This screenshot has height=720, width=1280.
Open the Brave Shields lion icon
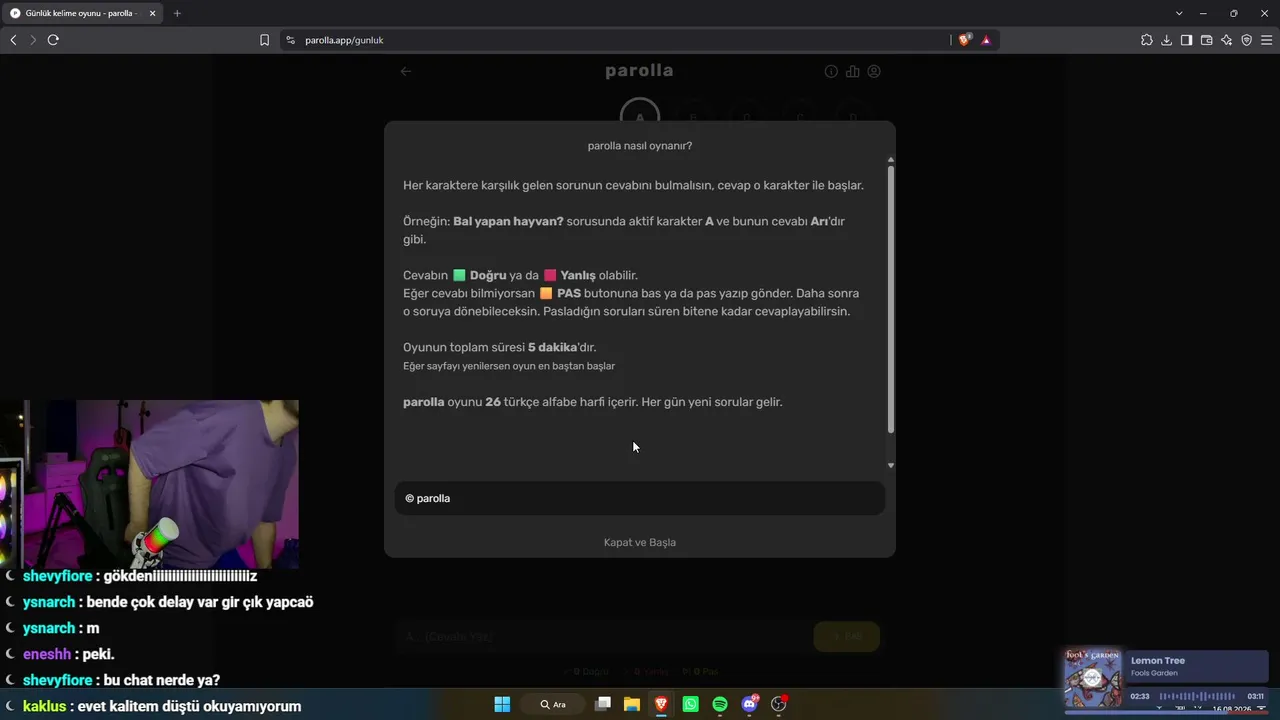pyautogui.click(x=964, y=40)
